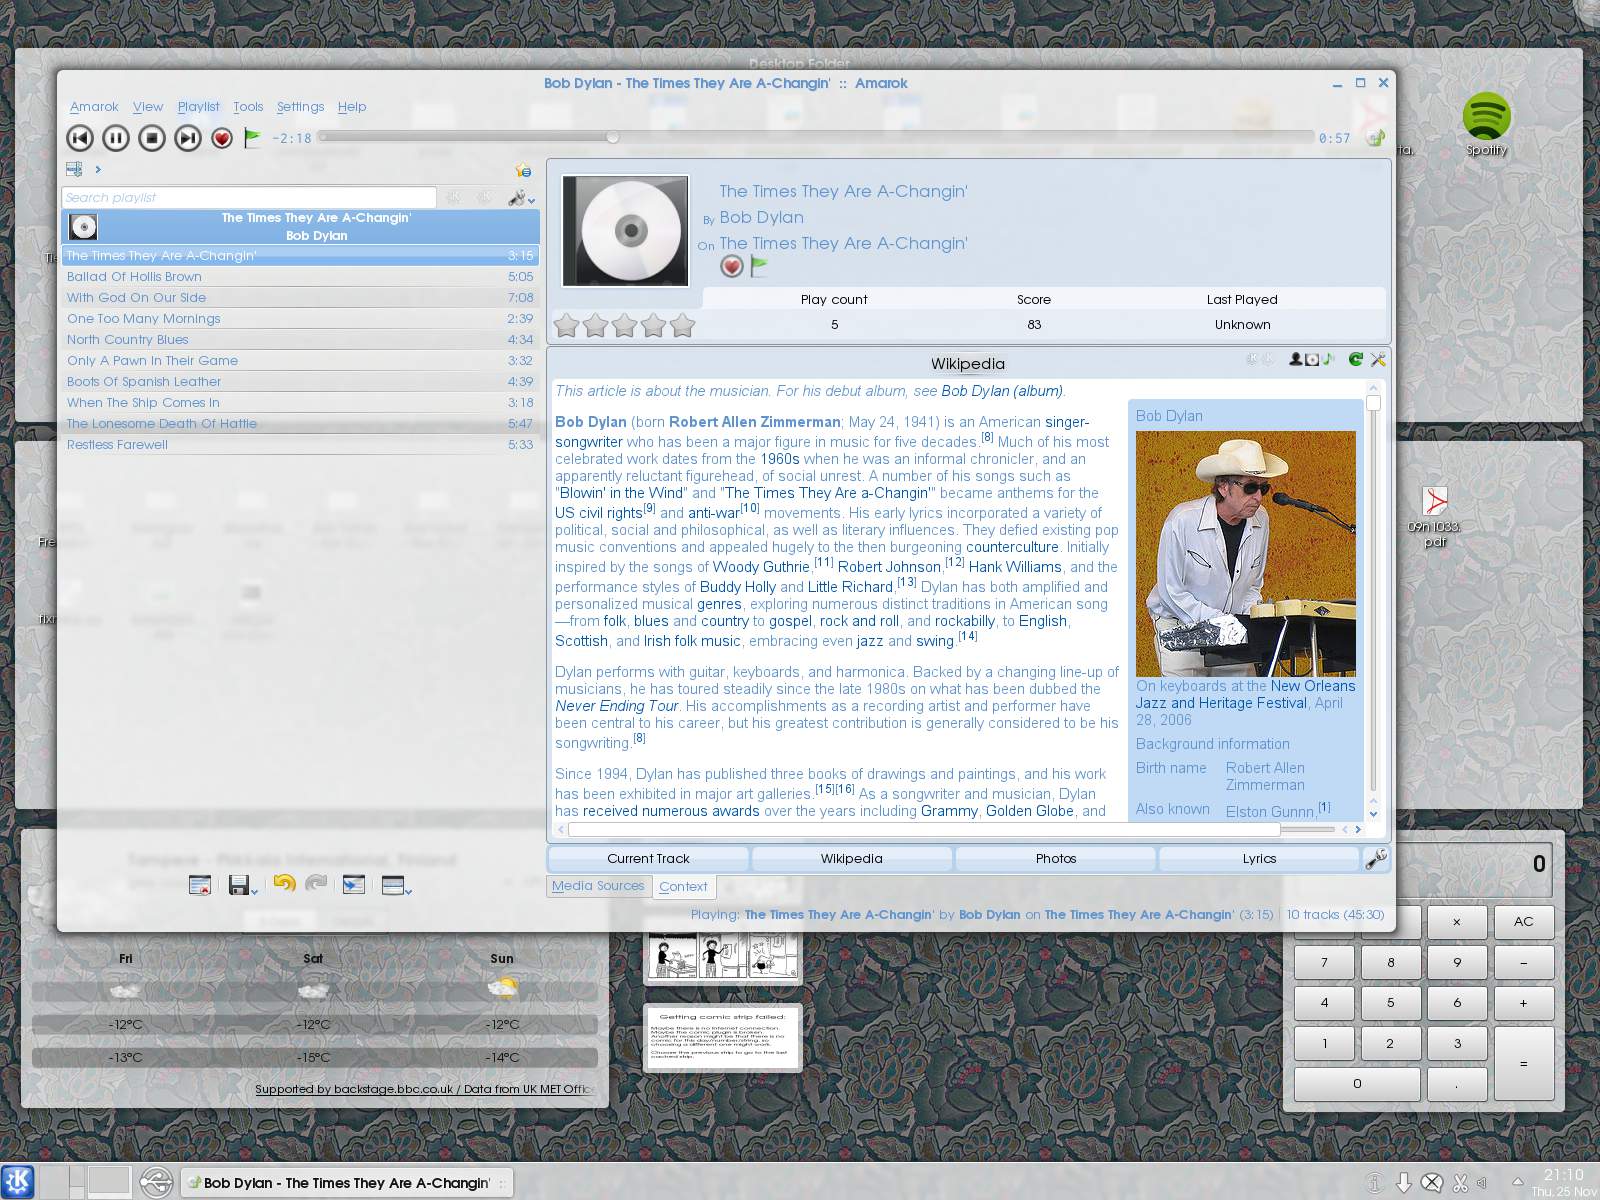Open the Media Sources tab

pos(598,886)
